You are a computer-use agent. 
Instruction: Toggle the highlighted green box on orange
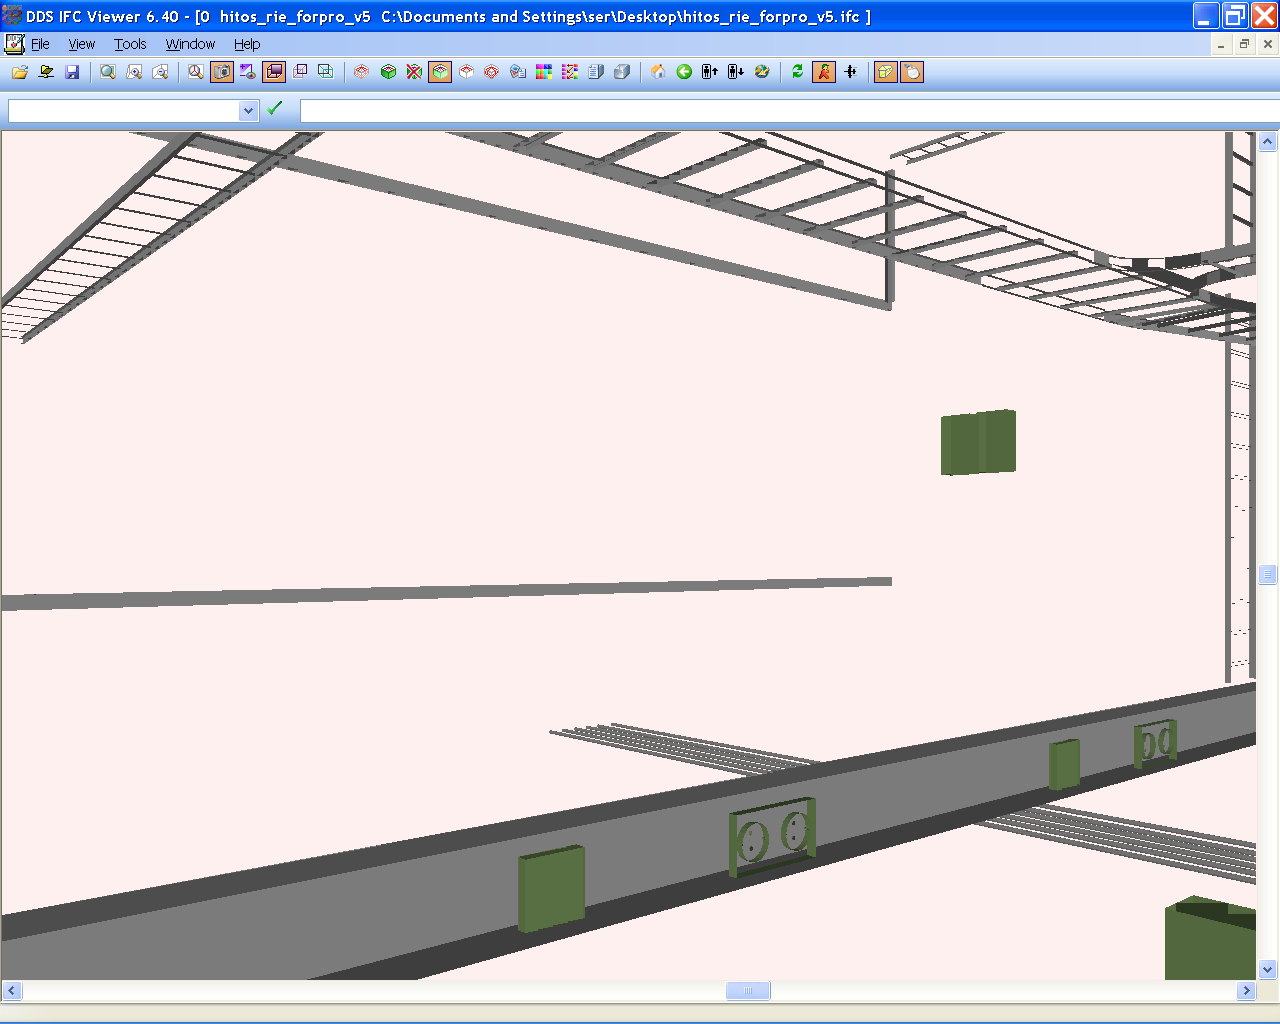point(440,72)
